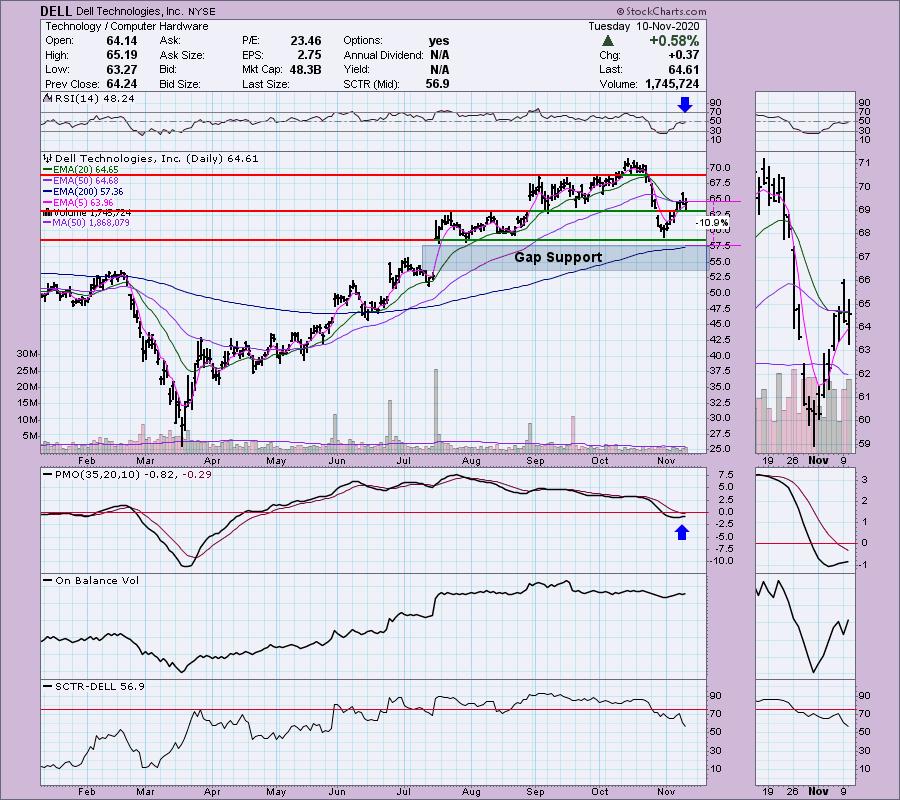Image resolution: width=900 pixels, height=800 pixels.
Task: Click the Ask Size label
Action: [x=182, y=55]
